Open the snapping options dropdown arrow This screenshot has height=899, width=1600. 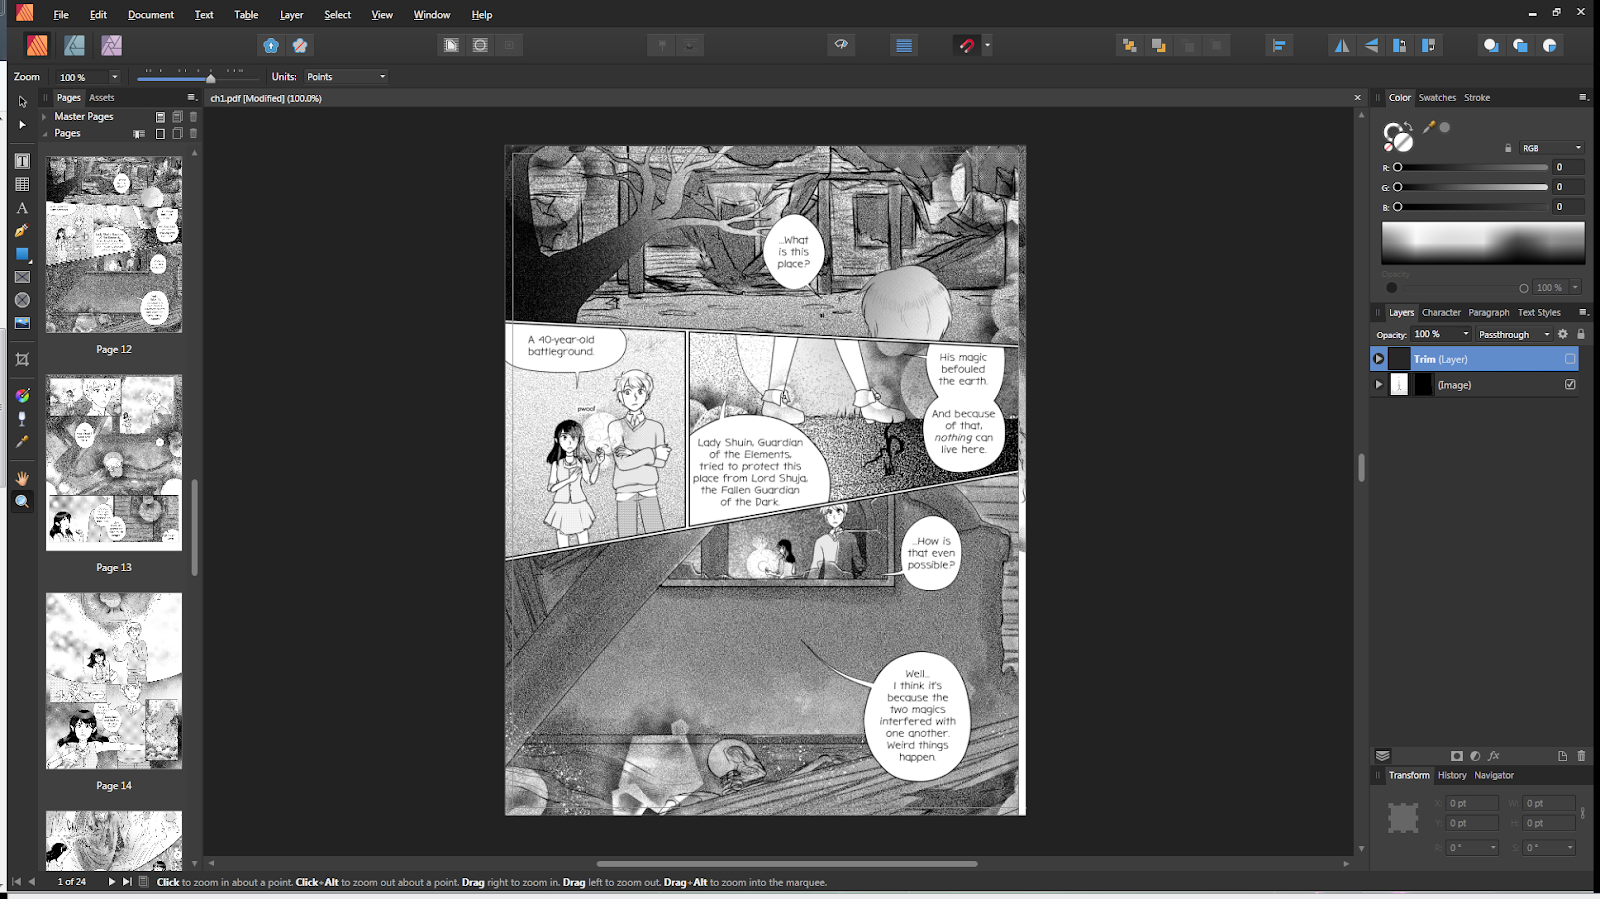pyautogui.click(x=987, y=45)
